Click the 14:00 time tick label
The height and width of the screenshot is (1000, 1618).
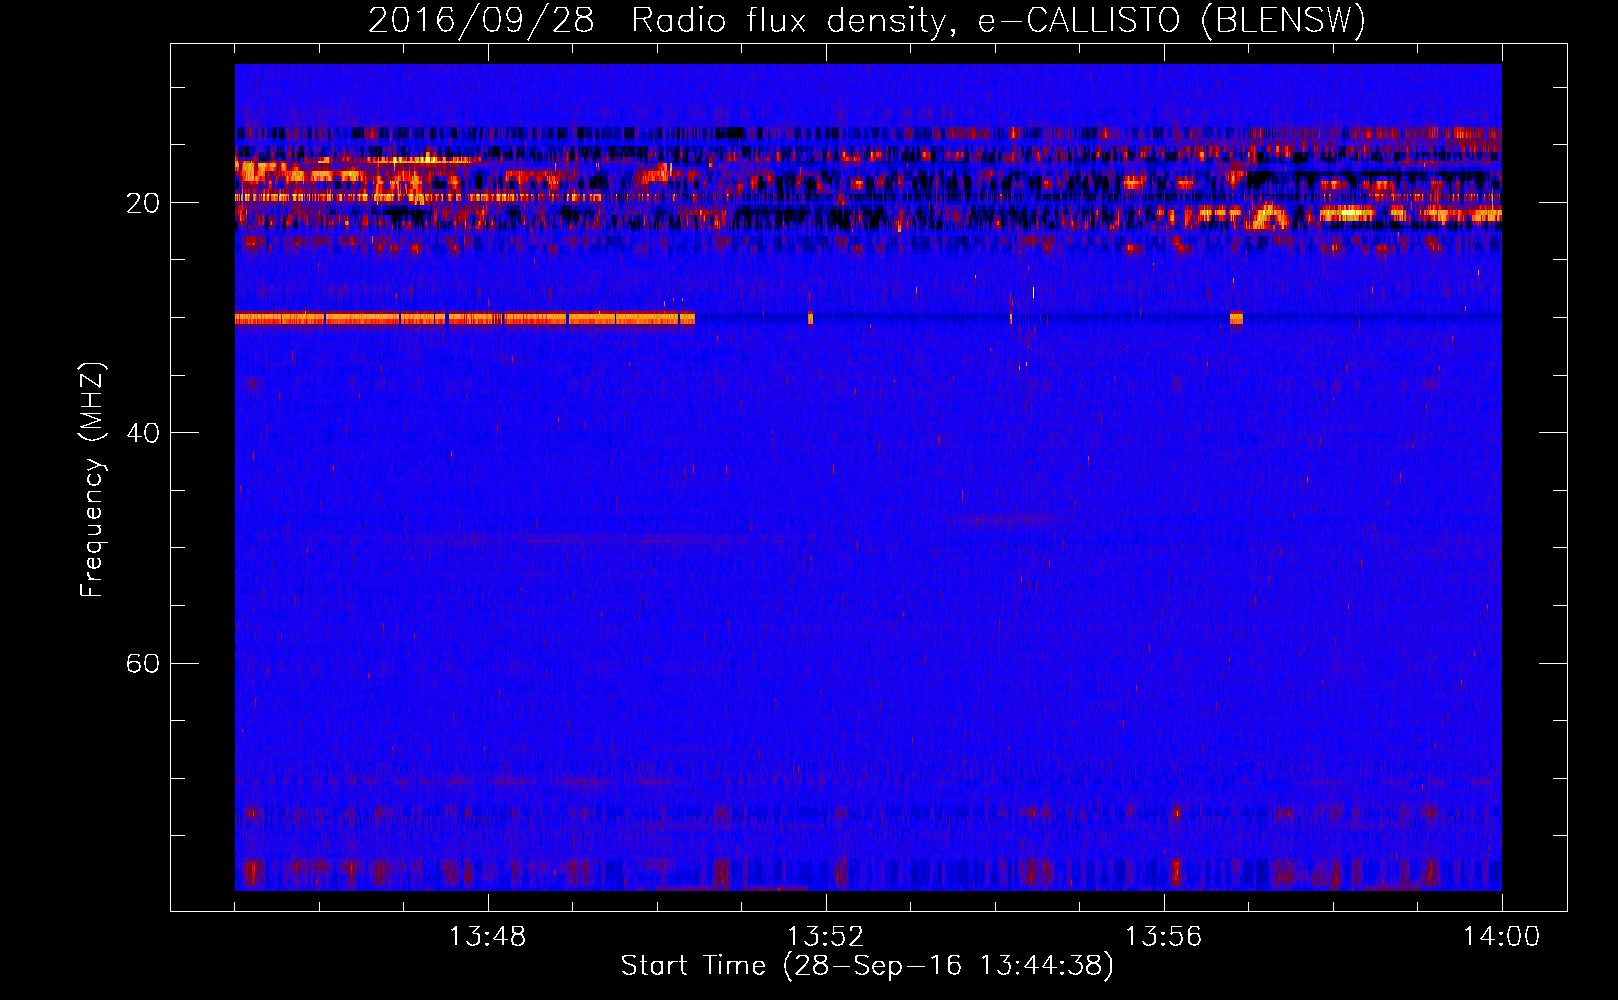tap(1502, 937)
